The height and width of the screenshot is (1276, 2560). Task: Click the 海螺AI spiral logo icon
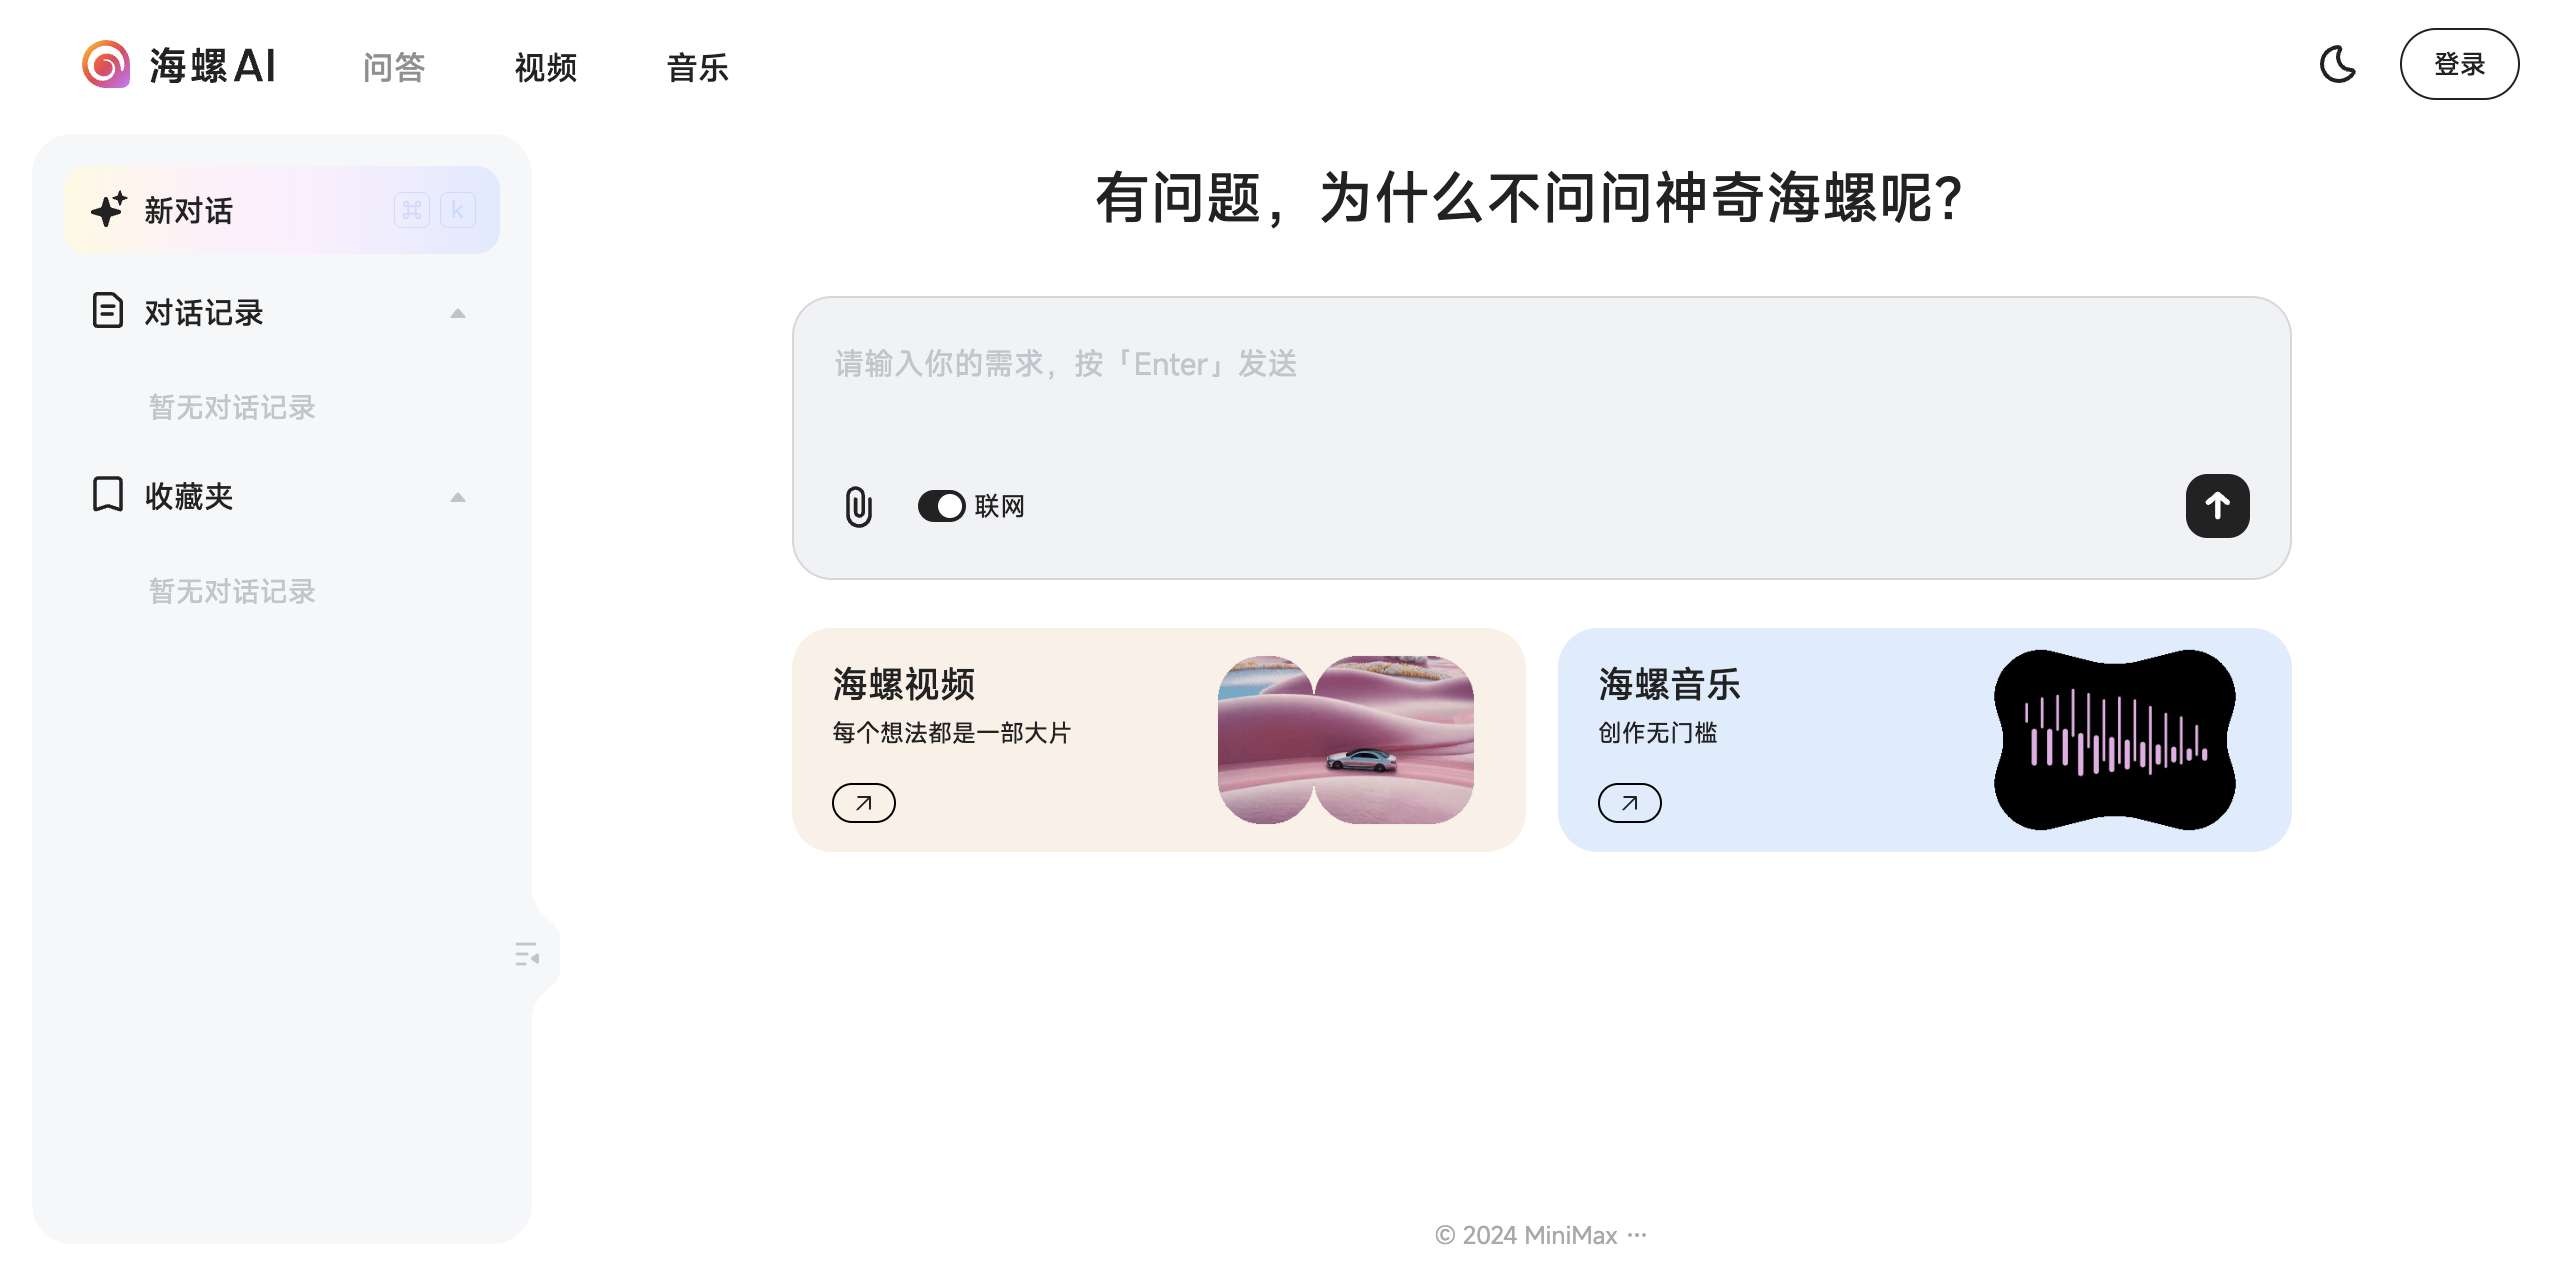click(x=106, y=65)
